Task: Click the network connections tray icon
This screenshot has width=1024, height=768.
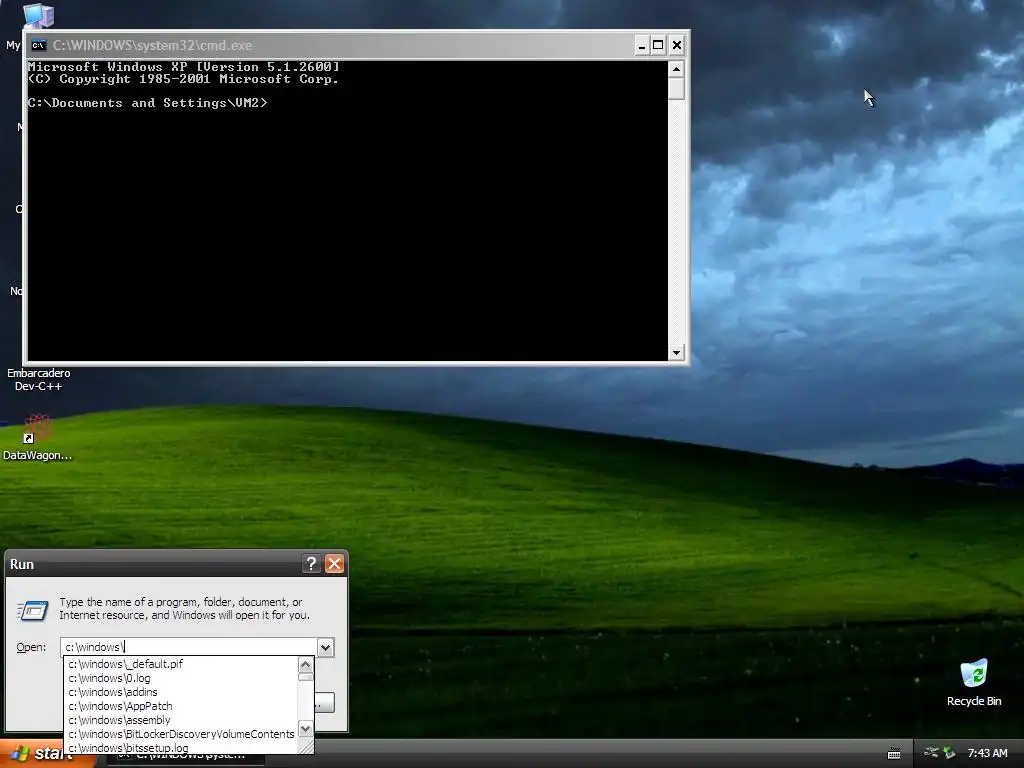Action: pos(931,752)
